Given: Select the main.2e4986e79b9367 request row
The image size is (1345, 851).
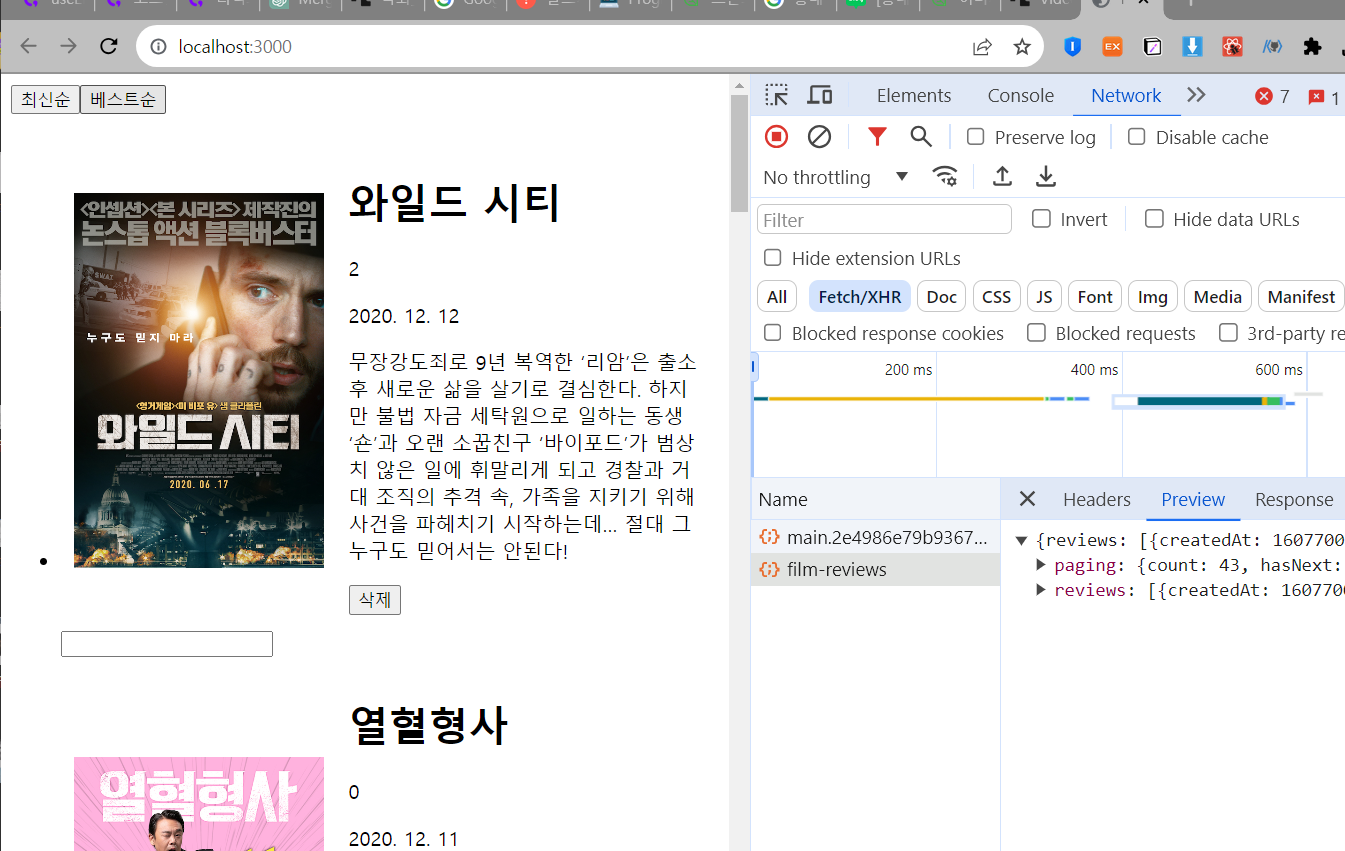Looking at the screenshot, I should [x=875, y=537].
